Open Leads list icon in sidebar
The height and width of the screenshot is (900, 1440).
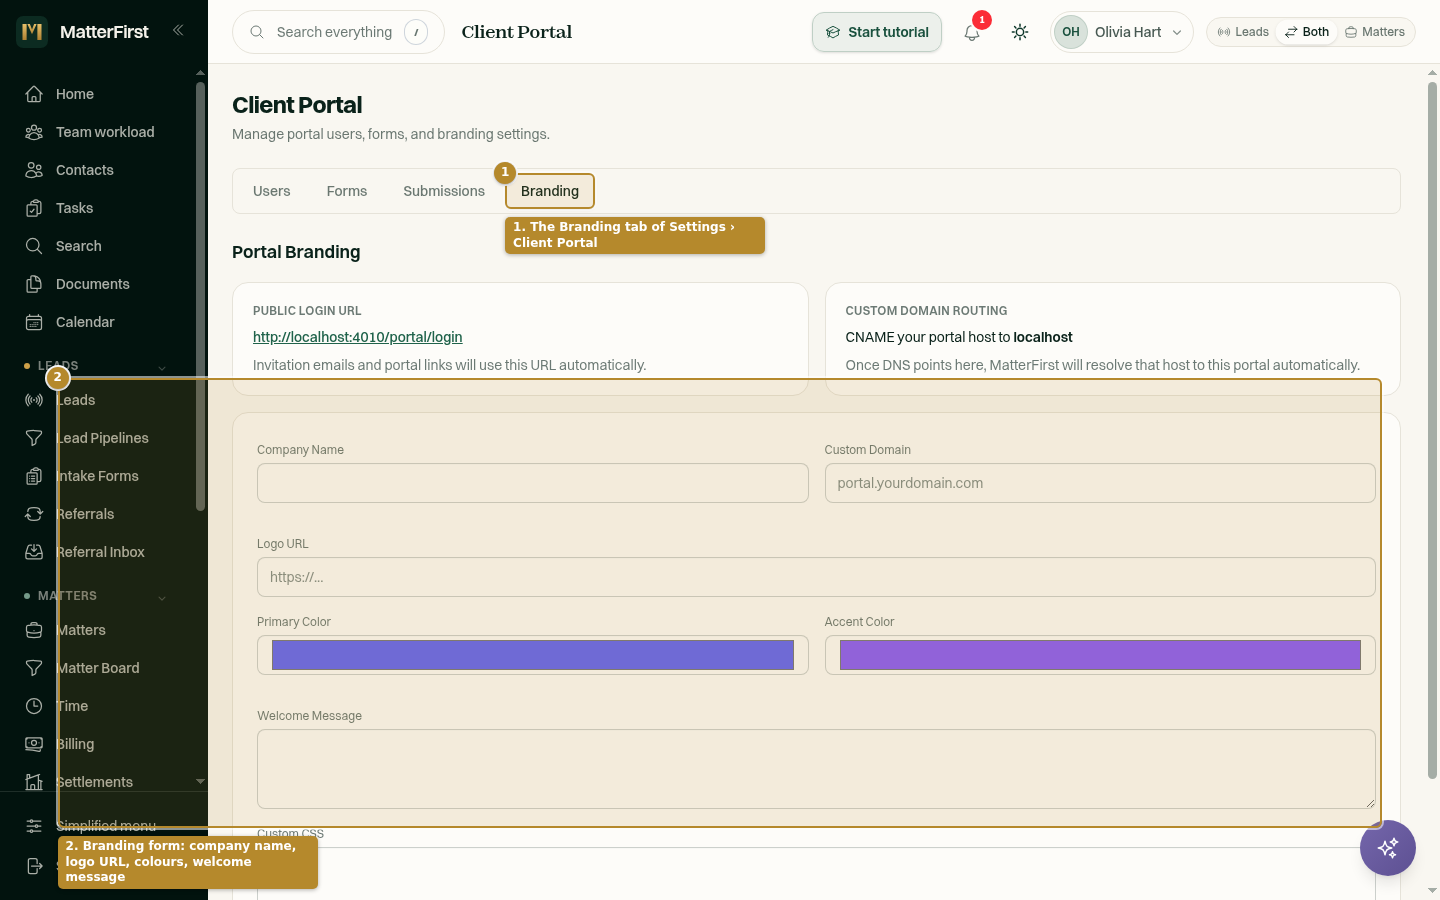tap(34, 400)
